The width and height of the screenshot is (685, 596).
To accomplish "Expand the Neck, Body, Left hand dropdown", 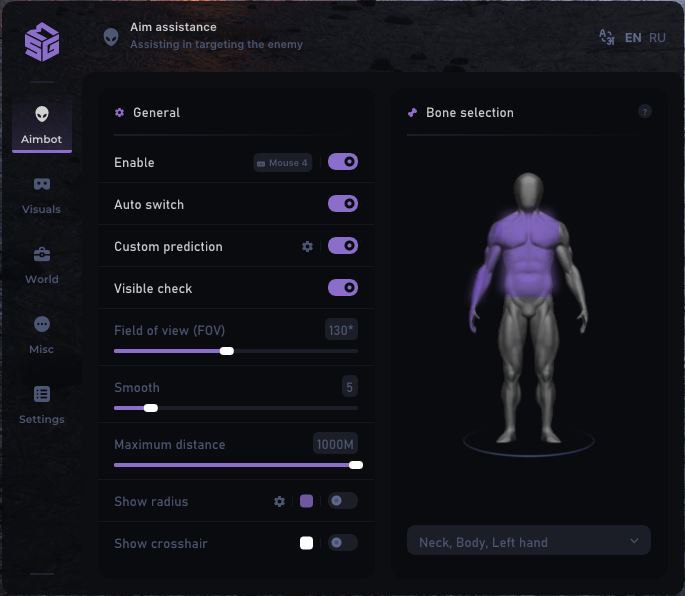I will tap(528, 542).
